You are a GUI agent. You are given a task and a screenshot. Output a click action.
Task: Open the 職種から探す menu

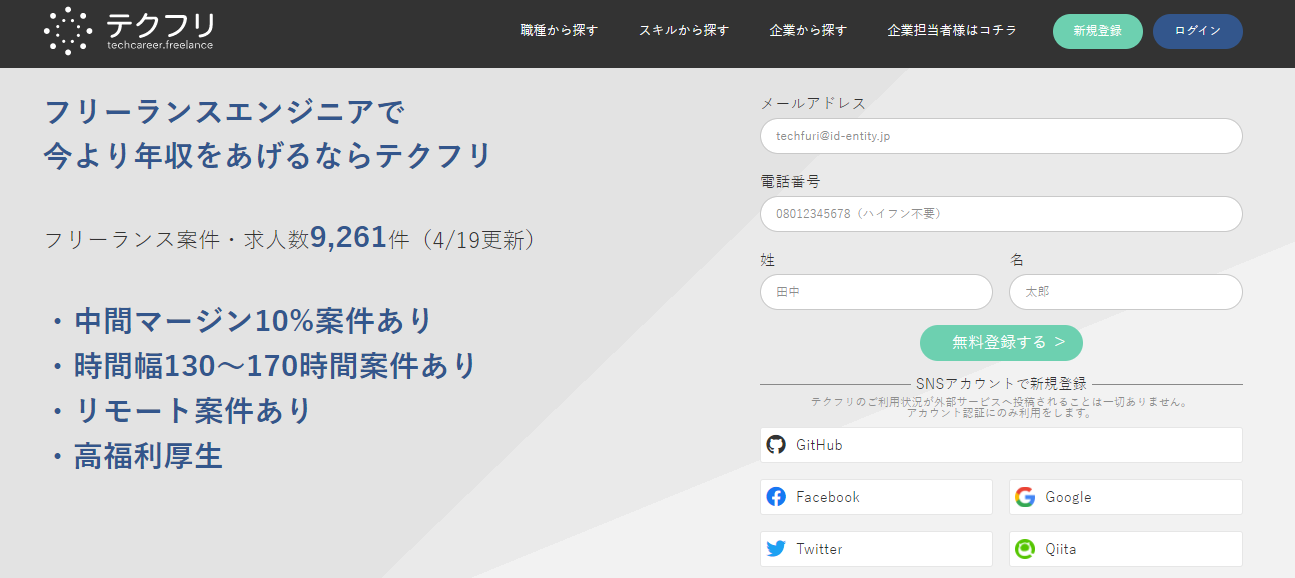[559, 30]
